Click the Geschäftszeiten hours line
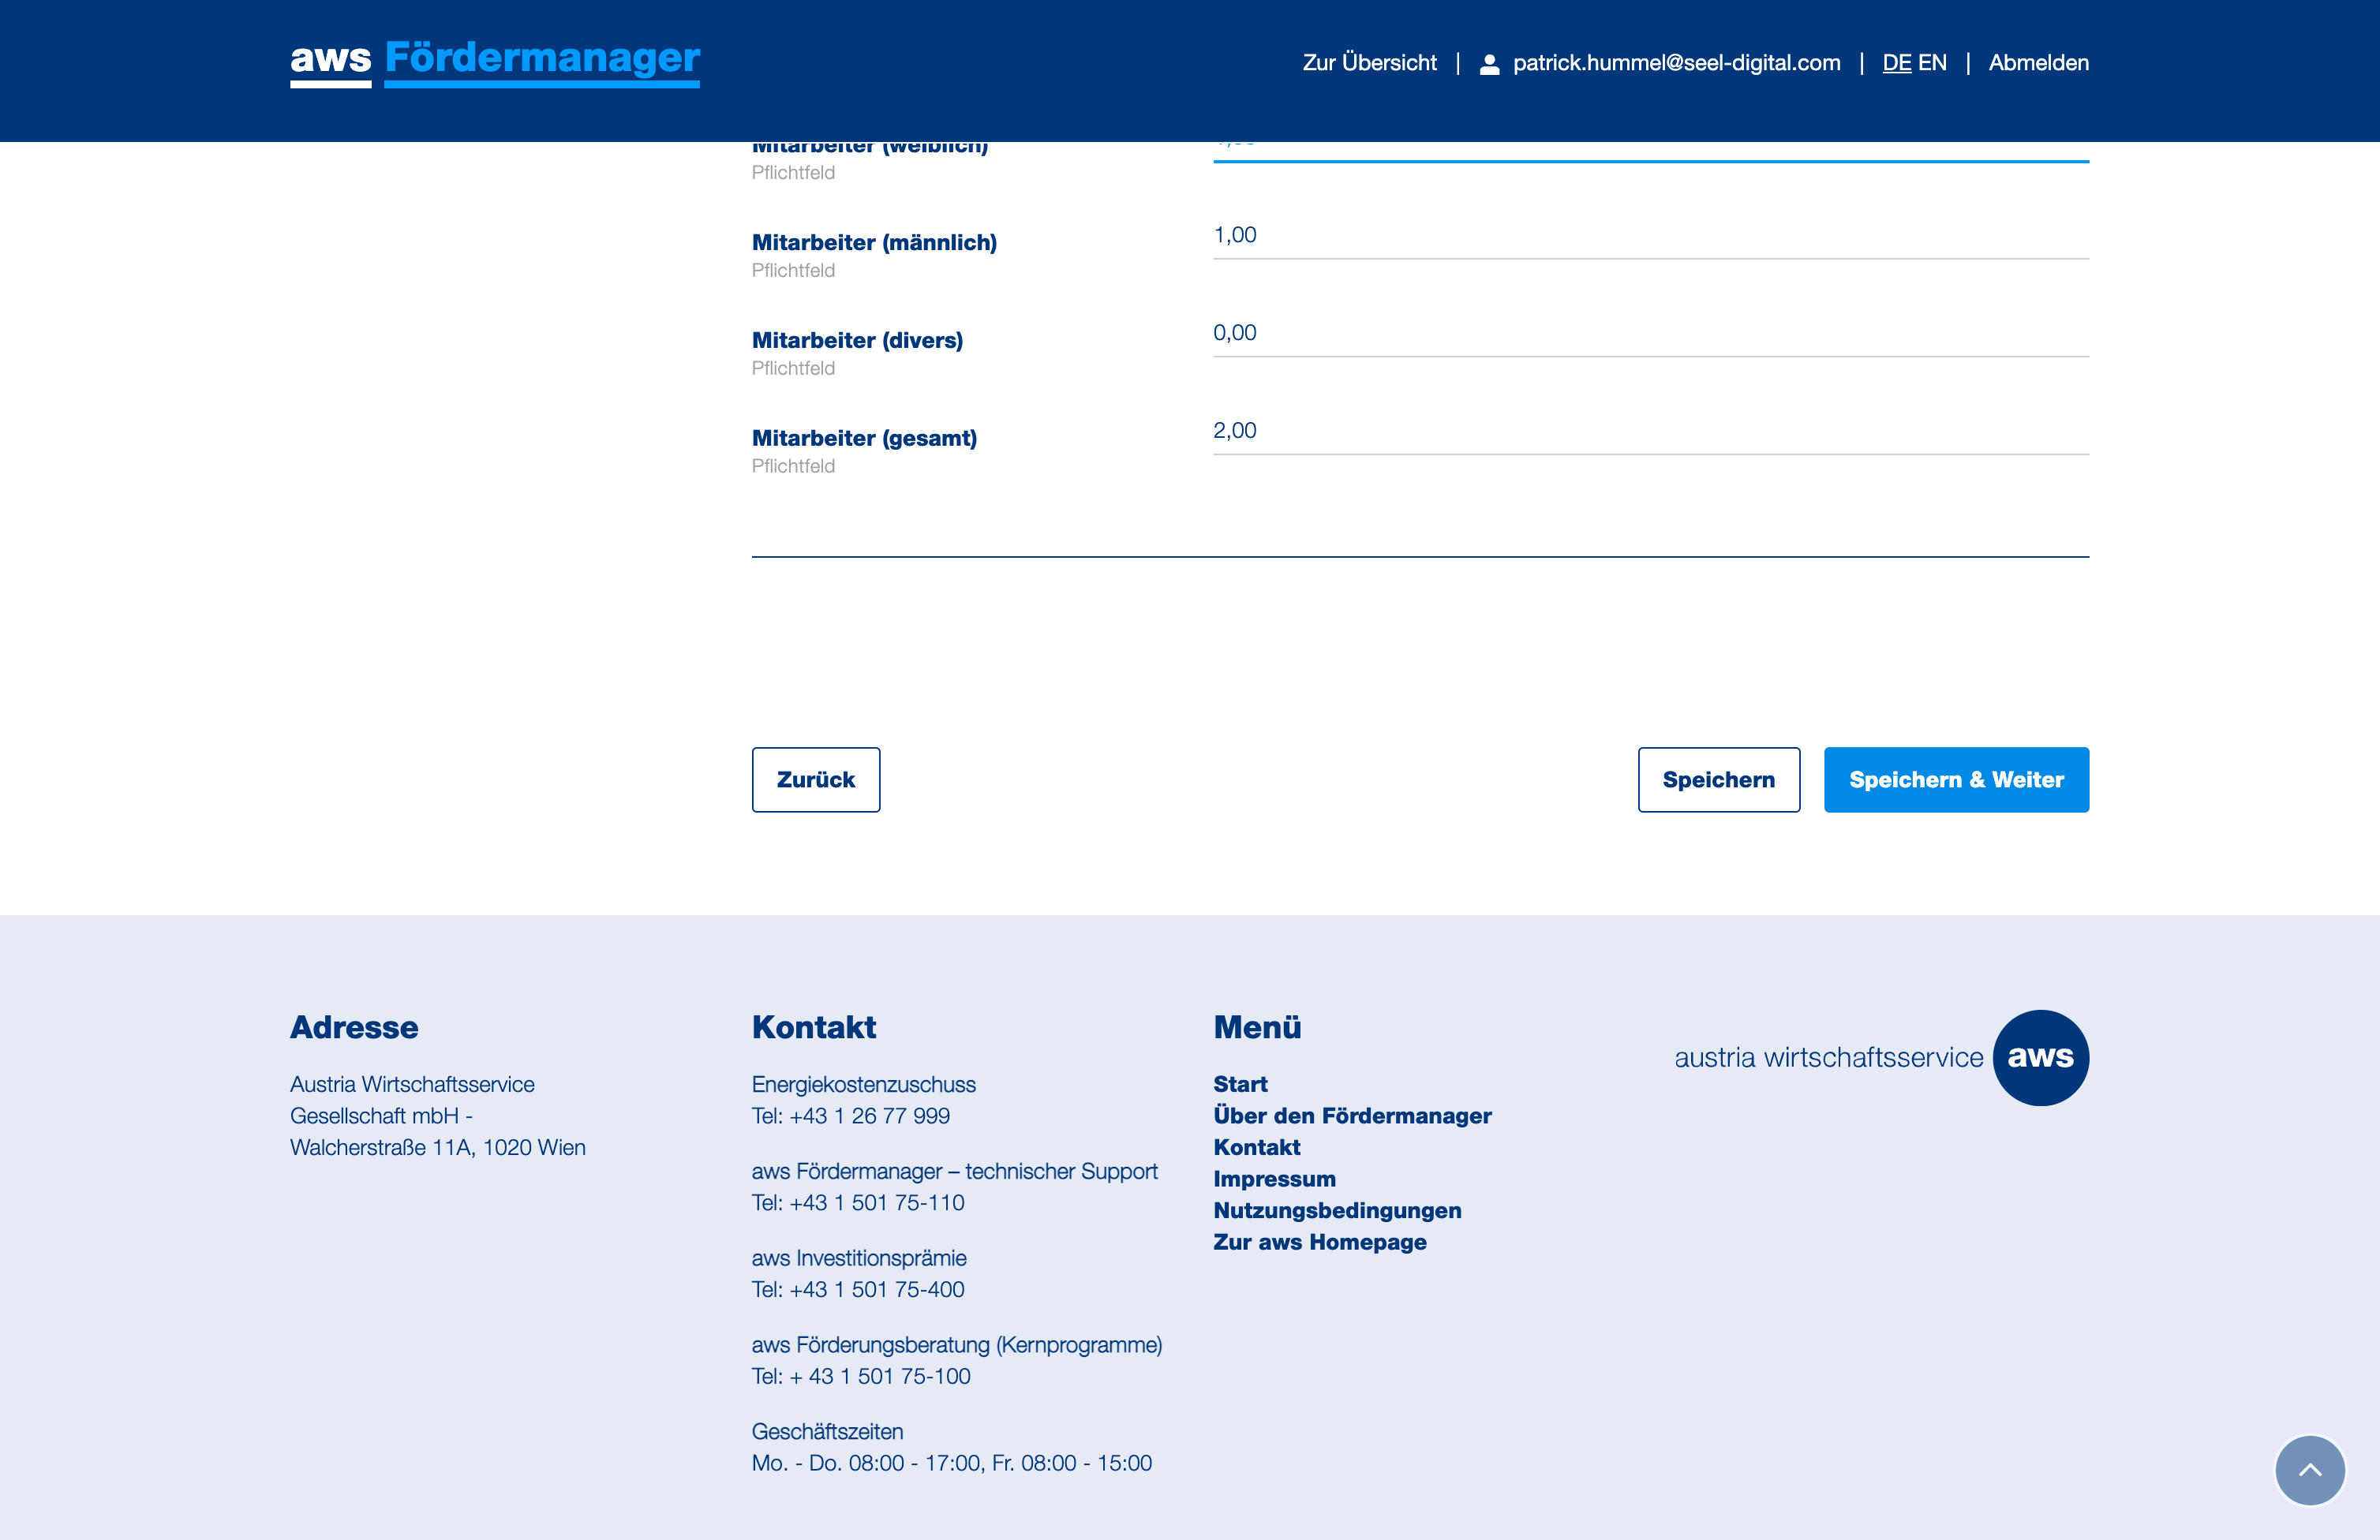Image resolution: width=2380 pixels, height=1540 pixels. coord(952,1463)
